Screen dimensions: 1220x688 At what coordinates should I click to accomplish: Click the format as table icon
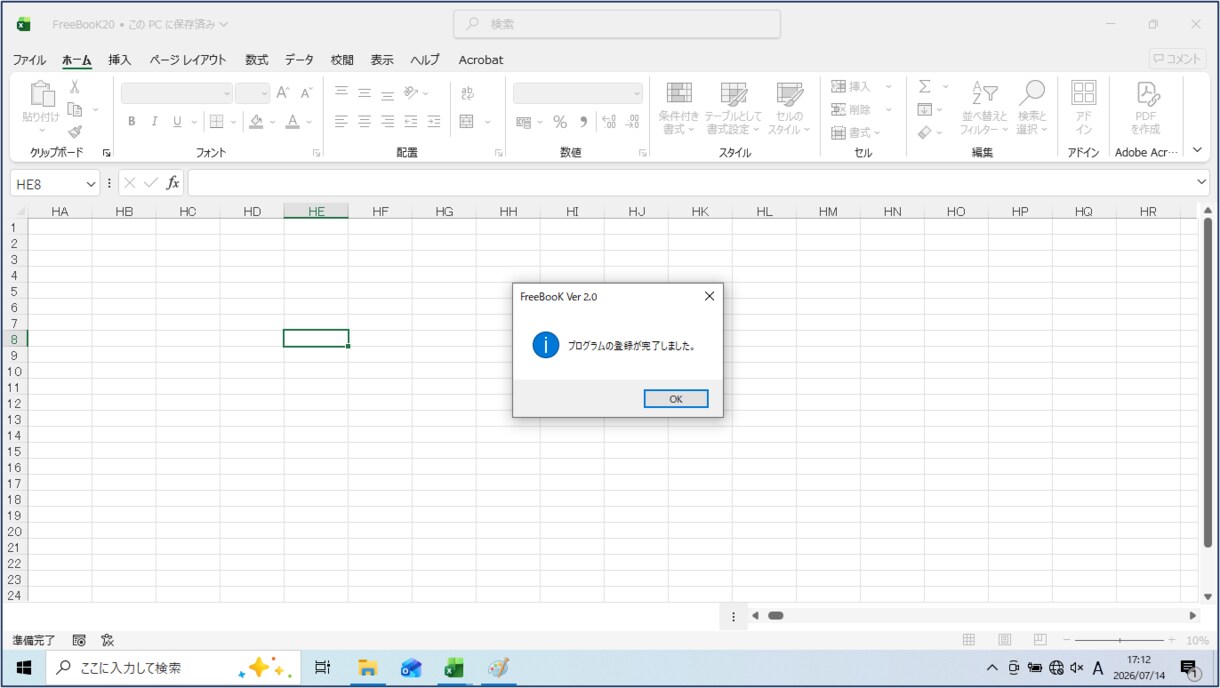[733, 93]
